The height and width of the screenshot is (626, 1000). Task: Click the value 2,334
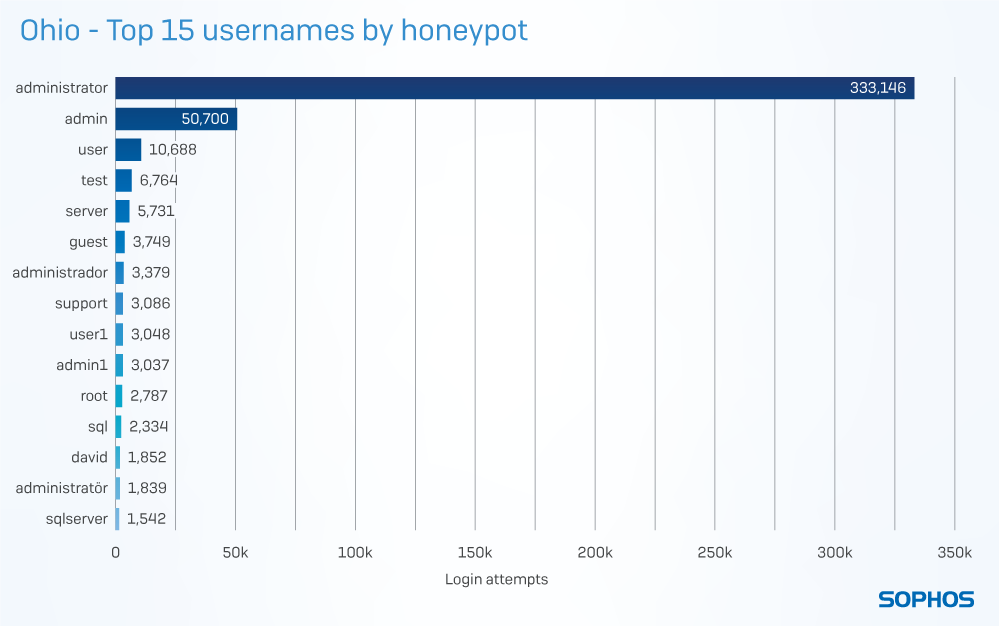coord(149,426)
